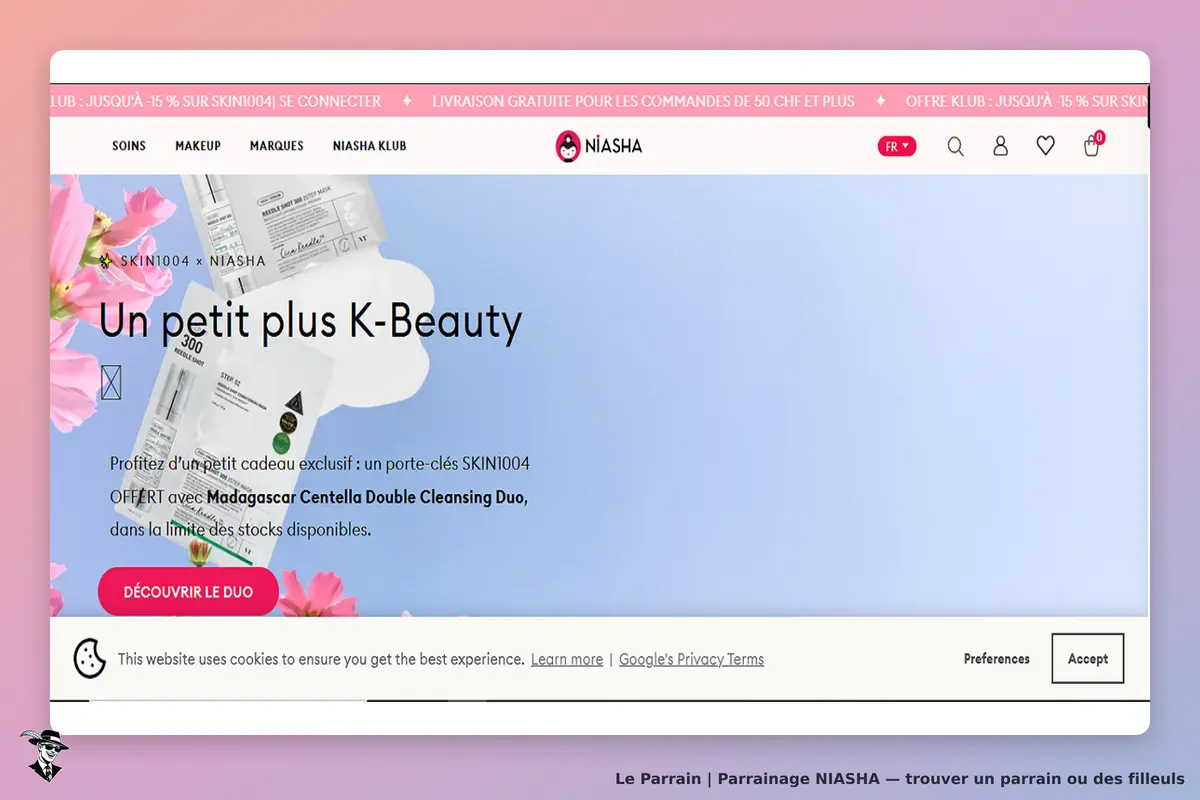The image size is (1200, 800).
Task: Click the SKIN1004 × NIASHA label
Action: pyautogui.click(x=182, y=261)
